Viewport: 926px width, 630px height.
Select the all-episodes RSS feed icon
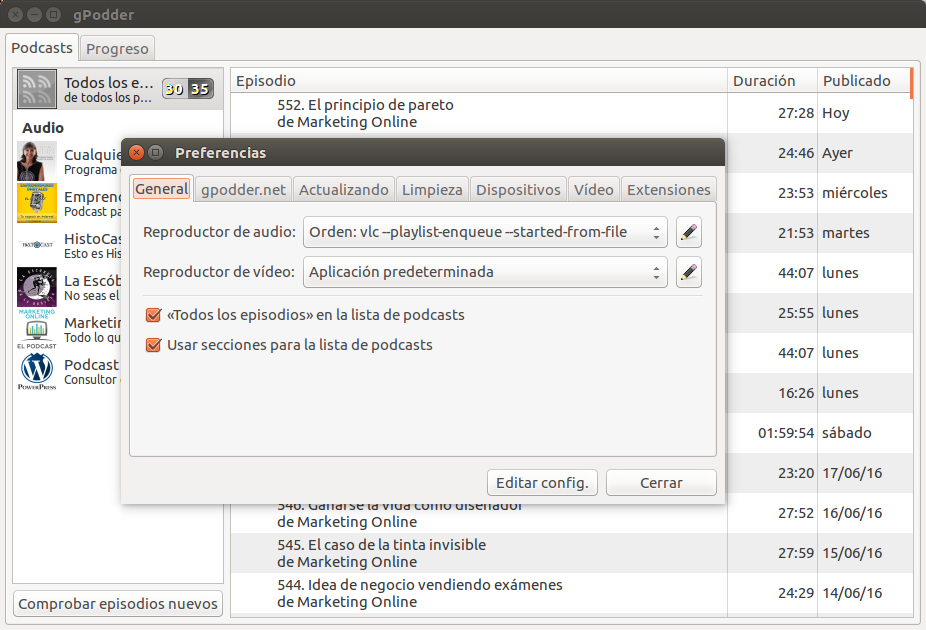(x=37, y=89)
